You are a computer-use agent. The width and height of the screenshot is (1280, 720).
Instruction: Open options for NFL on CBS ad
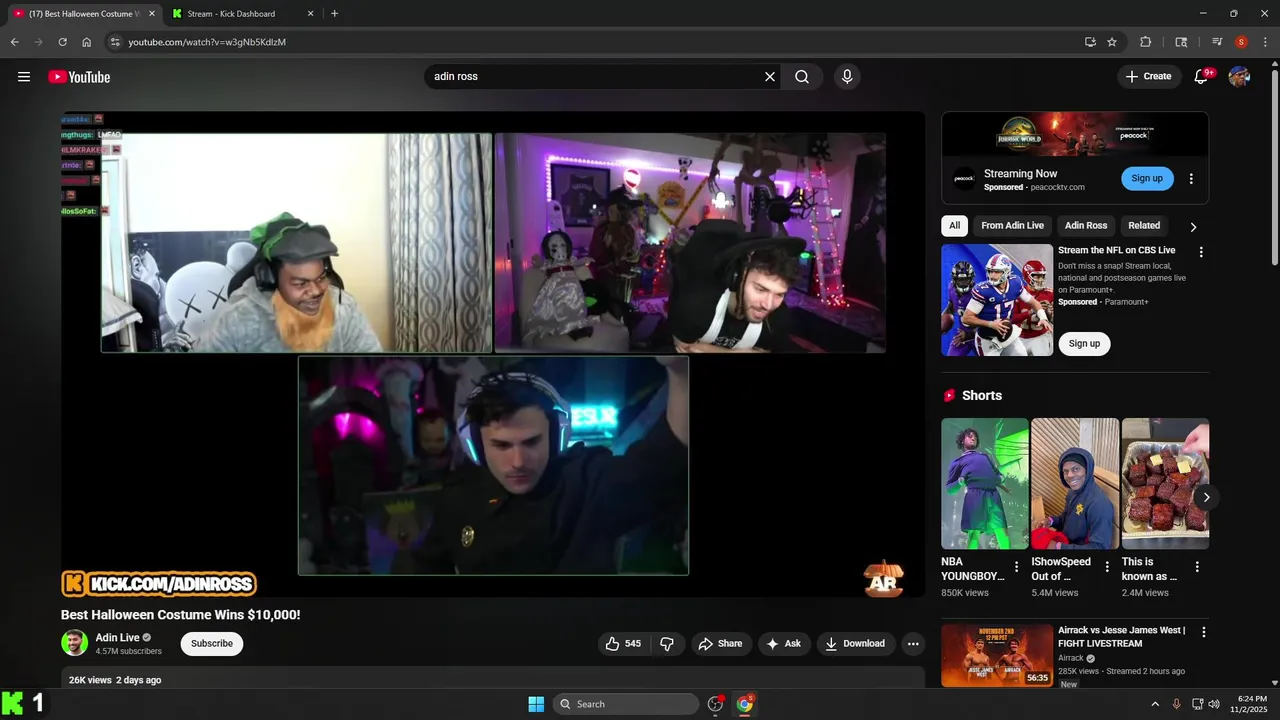point(1201,252)
